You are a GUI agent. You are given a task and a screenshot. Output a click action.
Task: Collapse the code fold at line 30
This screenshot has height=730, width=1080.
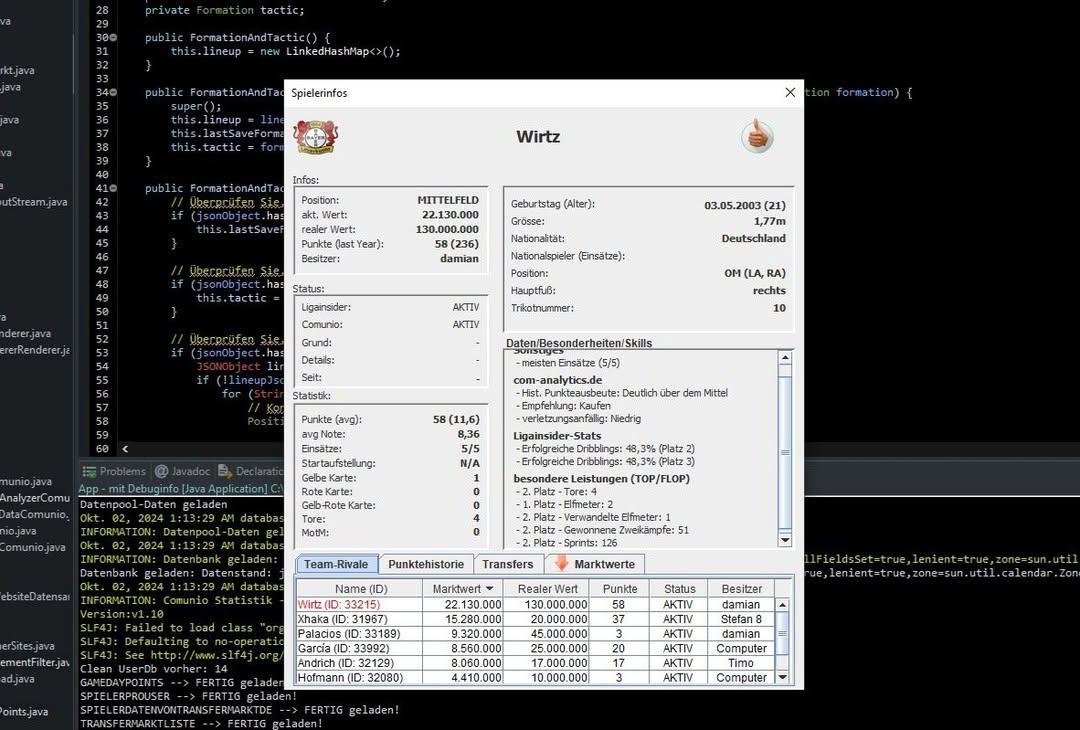click(114, 37)
